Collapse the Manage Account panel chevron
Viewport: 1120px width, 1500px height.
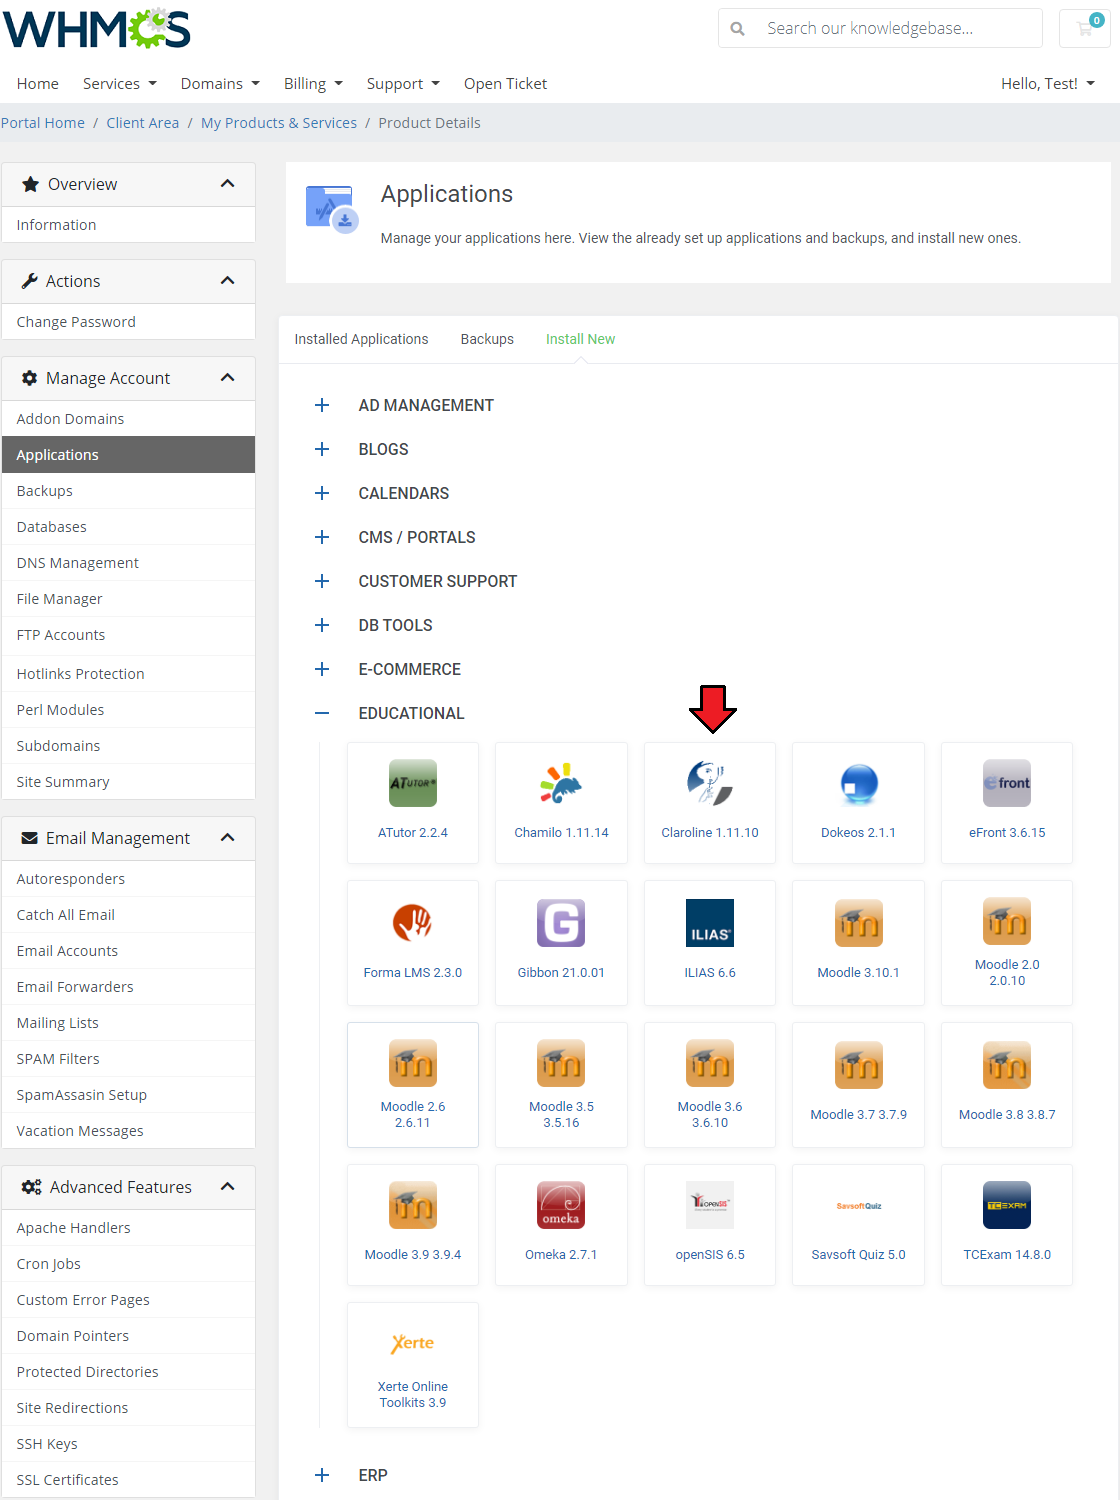tap(227, 378)
